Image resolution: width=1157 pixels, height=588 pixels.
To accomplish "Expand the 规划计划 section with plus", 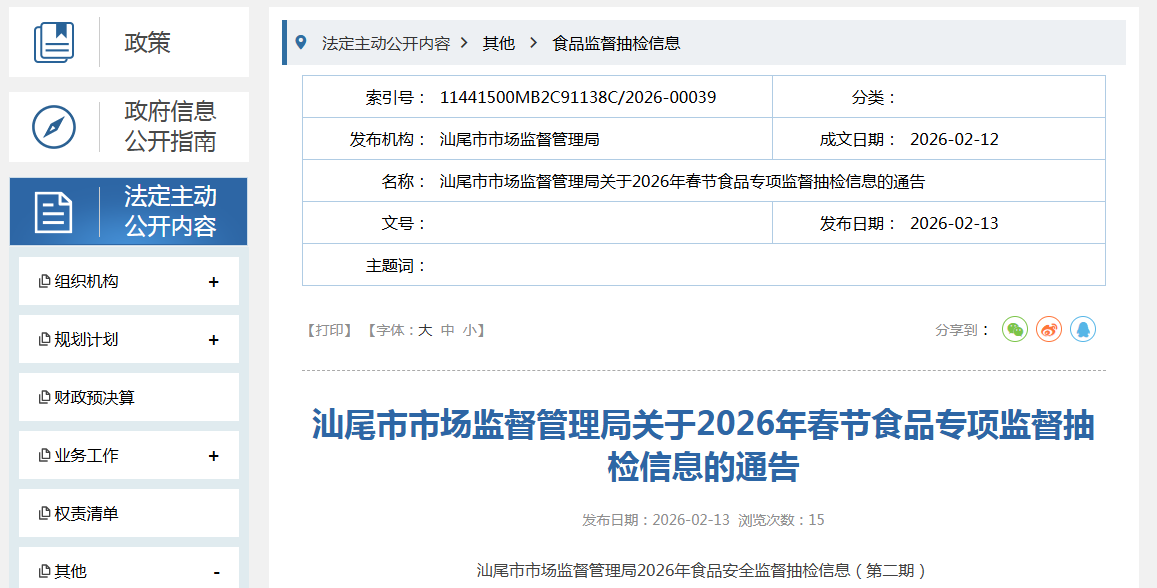I will click(x=213, y=340).
